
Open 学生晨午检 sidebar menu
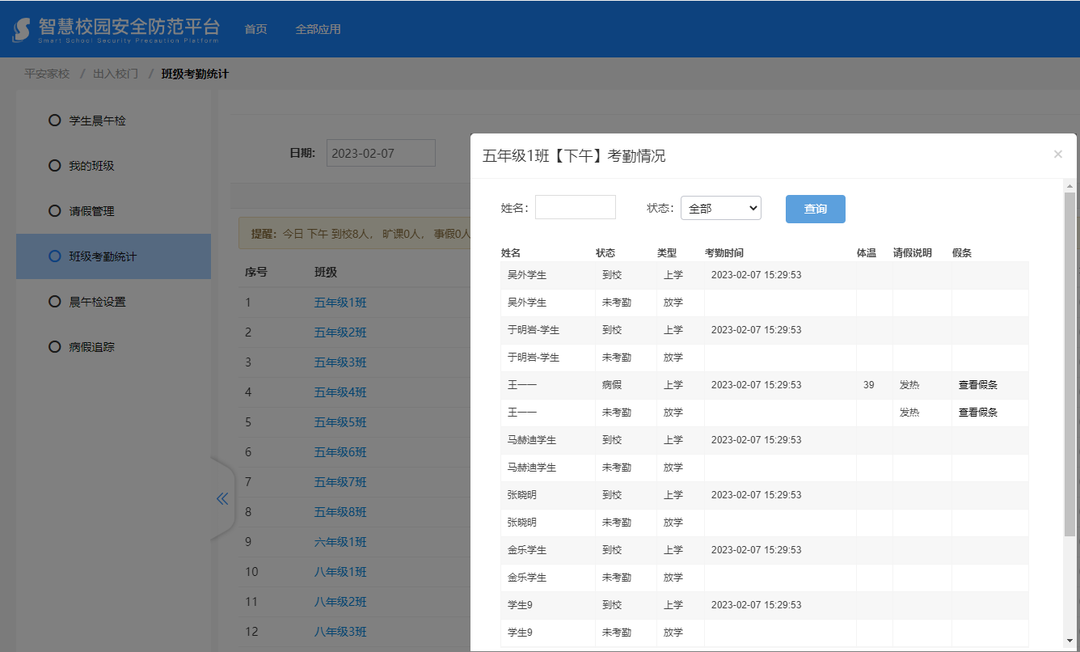click(x=97, y=120)
